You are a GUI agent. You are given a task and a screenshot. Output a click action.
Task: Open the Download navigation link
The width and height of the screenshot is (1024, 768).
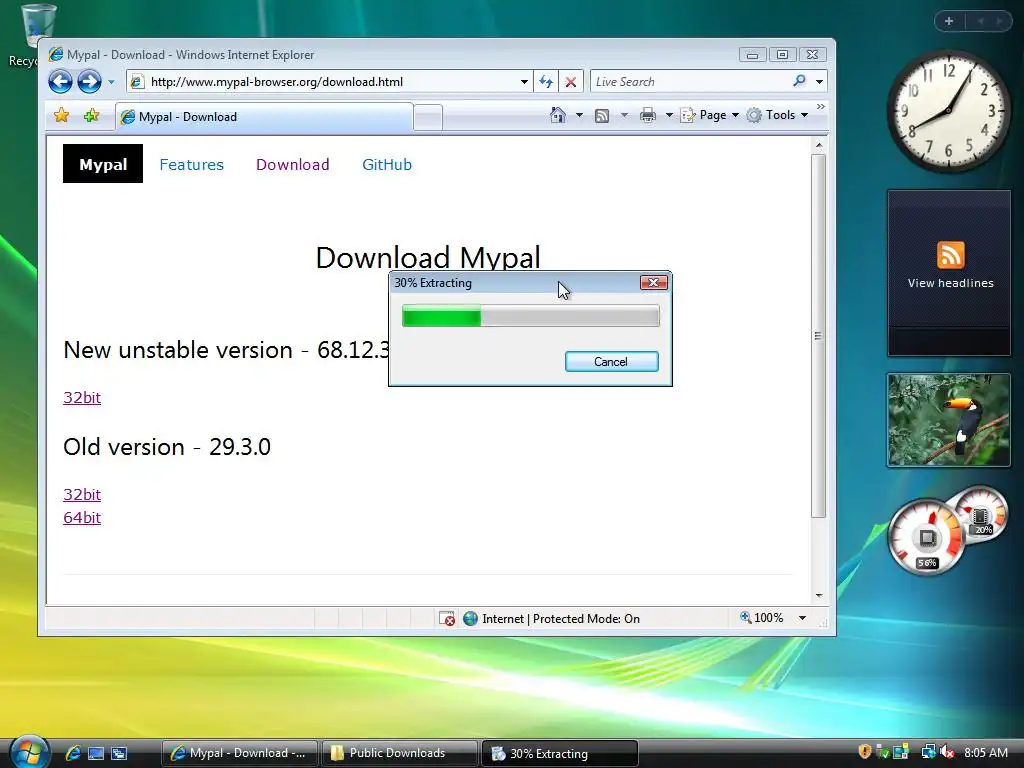293,165
